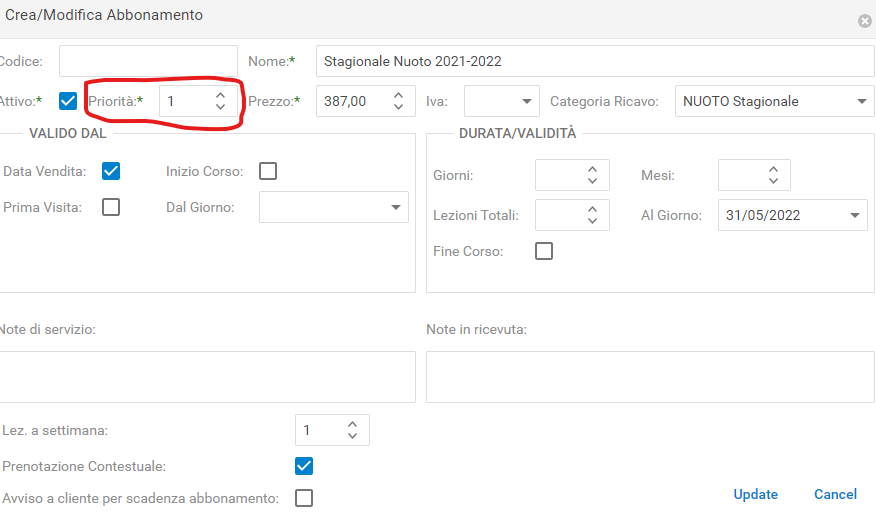
Task: Increase the Prezzo value with up arrow
Action: click(398, 96)
